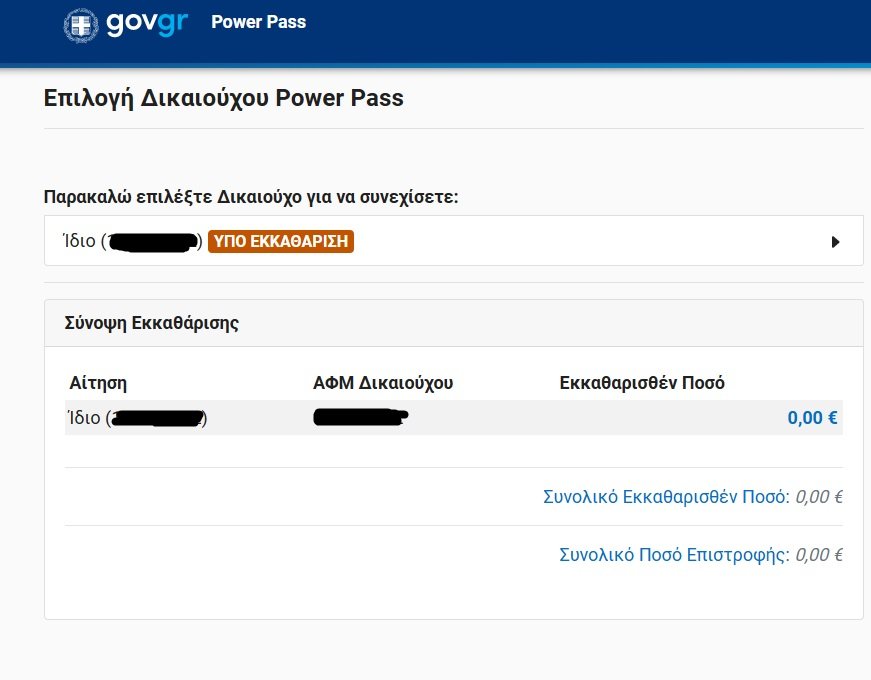Image resolution: width=871 pixels, height=680 pixels.
Task: Expand the beneficiary row arrow
Action: tap(835, 242)
